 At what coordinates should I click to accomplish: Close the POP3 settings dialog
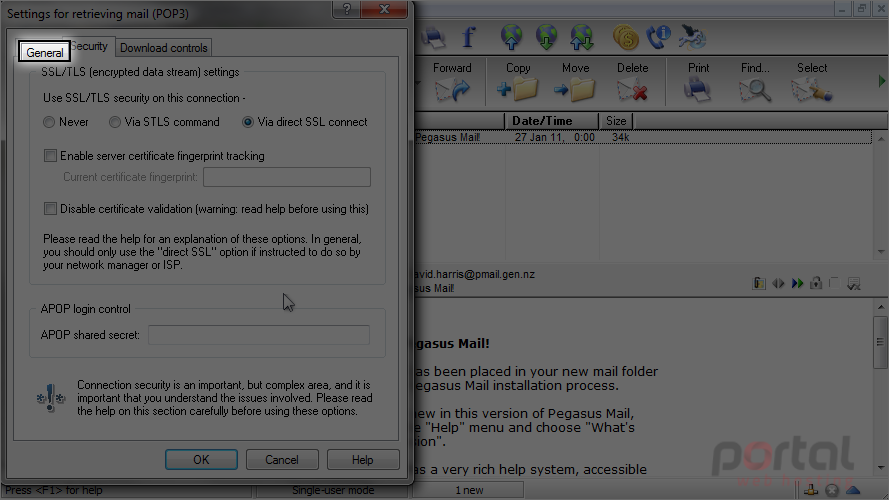(384, 9)
